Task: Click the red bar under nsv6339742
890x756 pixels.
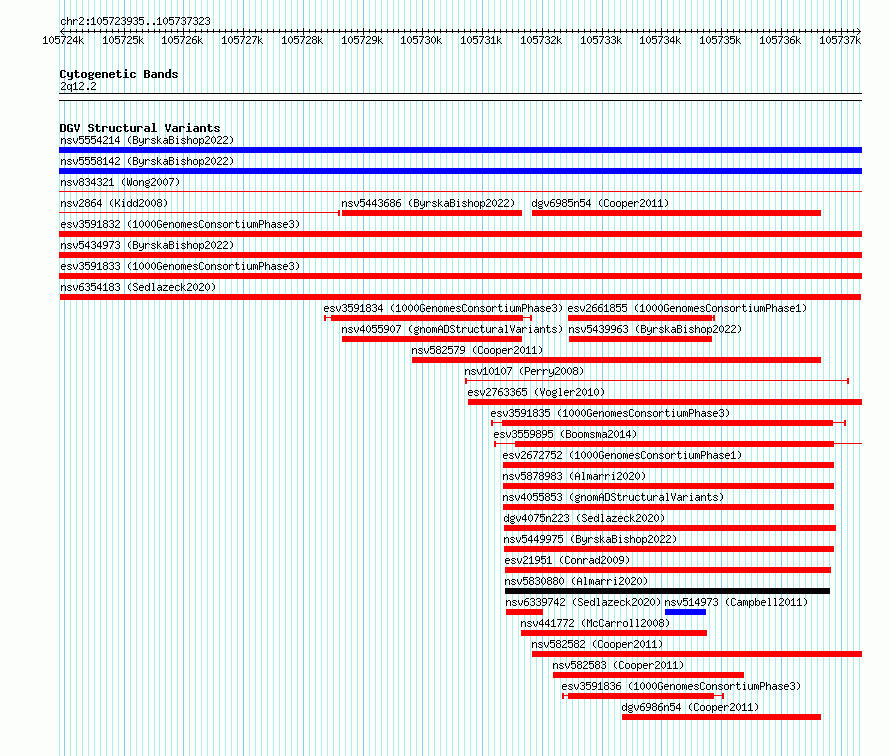Action: 524,612
